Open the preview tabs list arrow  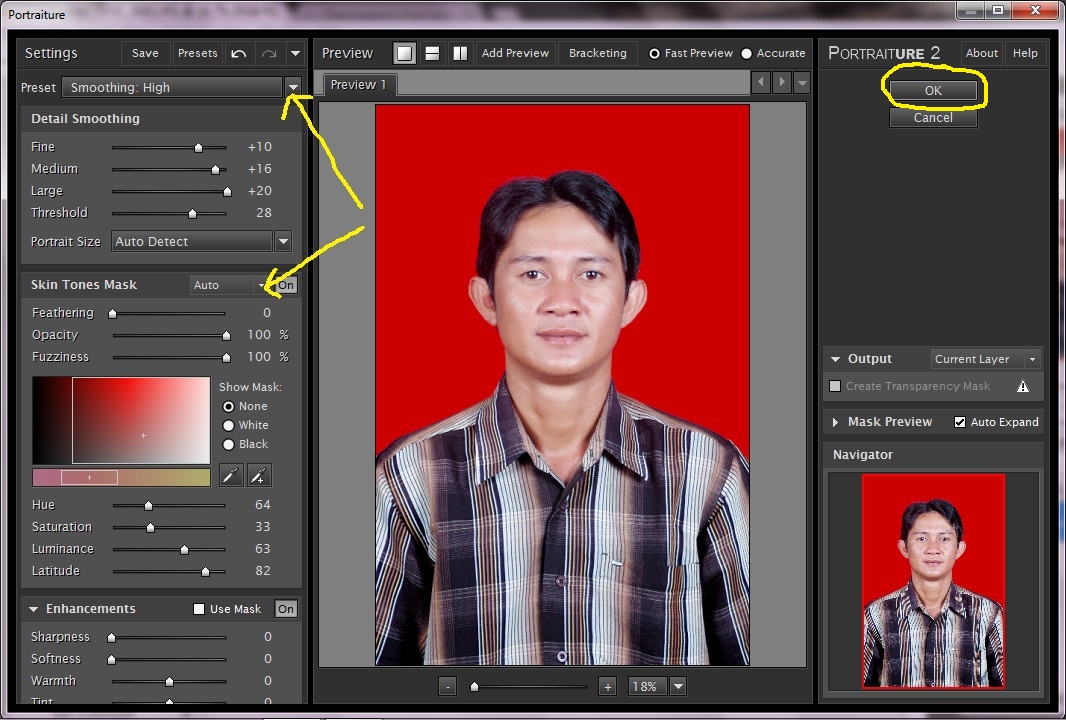pos(802,82)
